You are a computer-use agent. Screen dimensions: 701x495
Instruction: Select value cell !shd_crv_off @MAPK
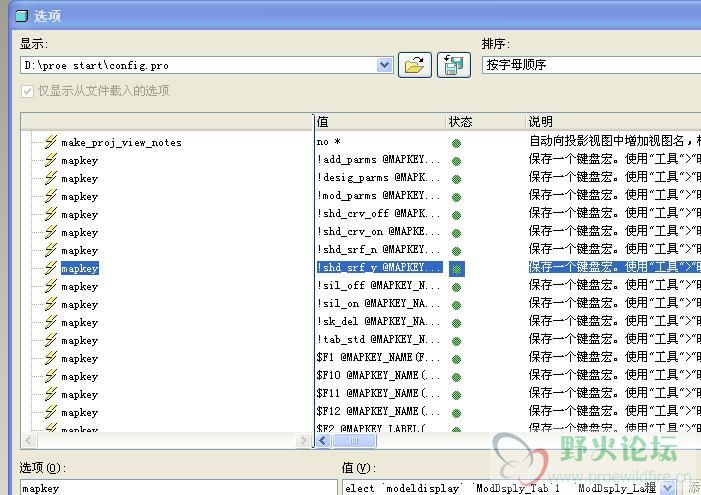click(x=378, y=214)
